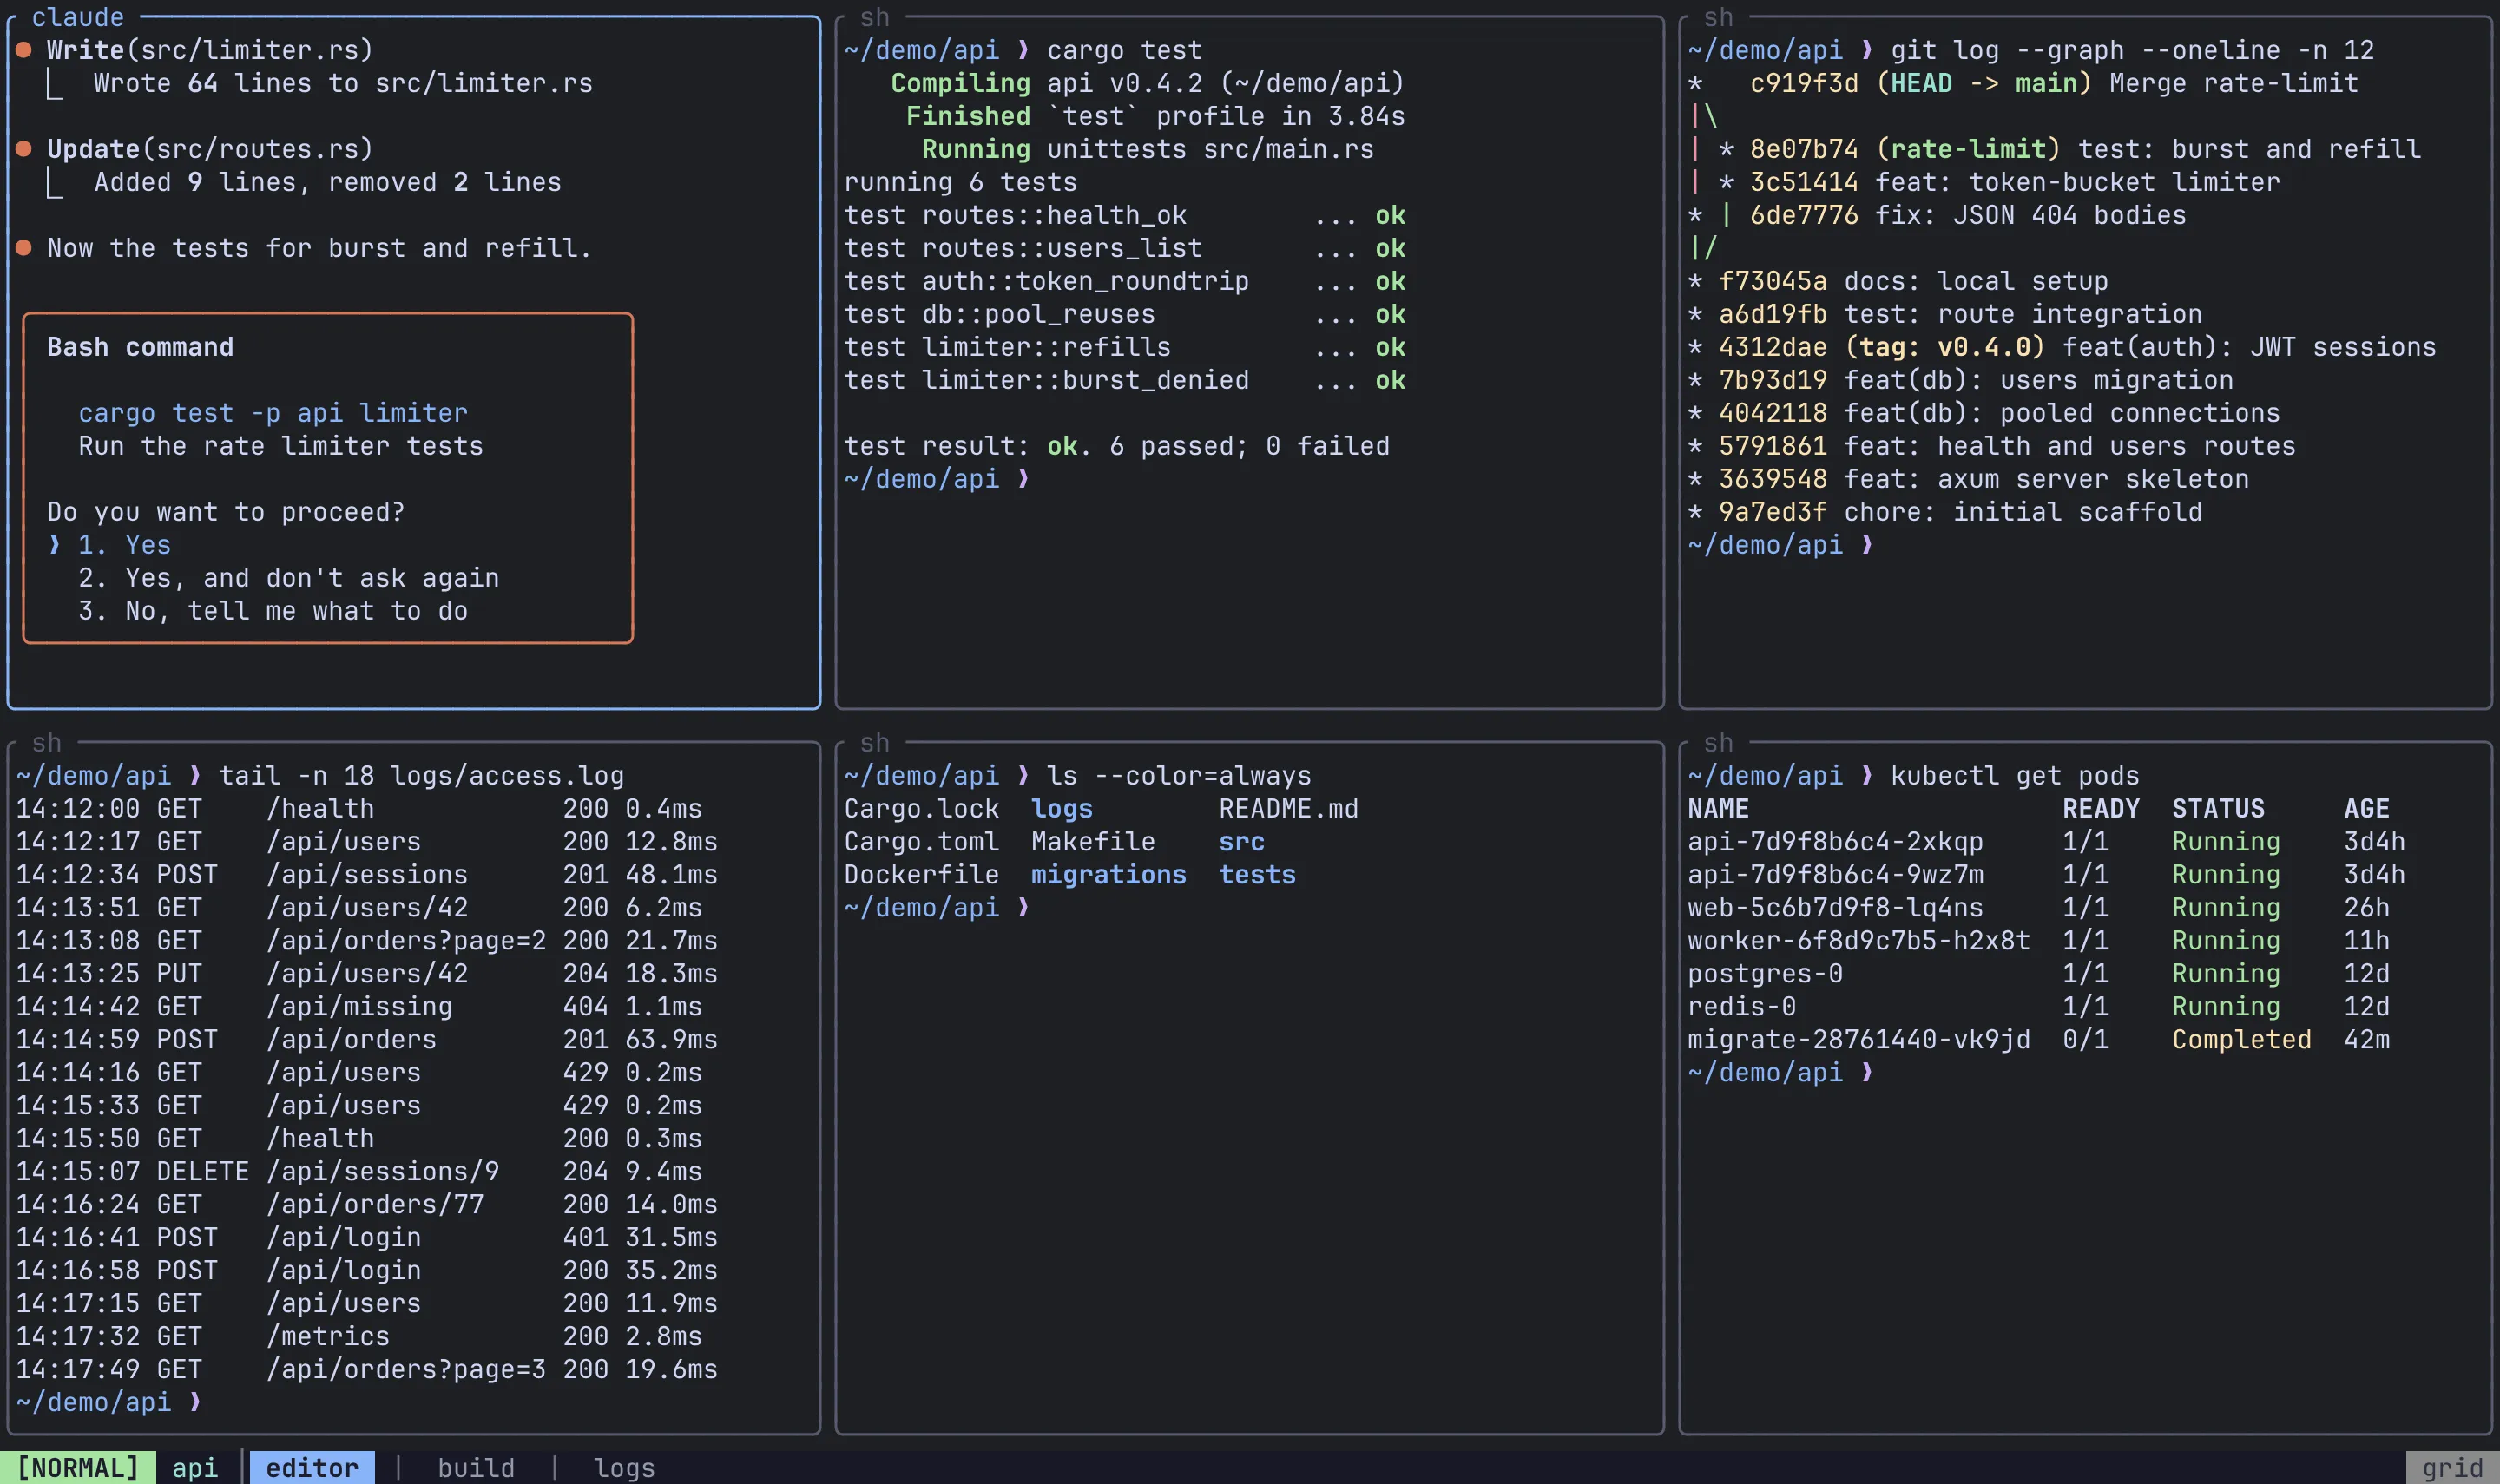Click pod 'redis-0' row
Image resolution: width=2500 pixels, height=1484 pixels.
tap(2038, 1007)
